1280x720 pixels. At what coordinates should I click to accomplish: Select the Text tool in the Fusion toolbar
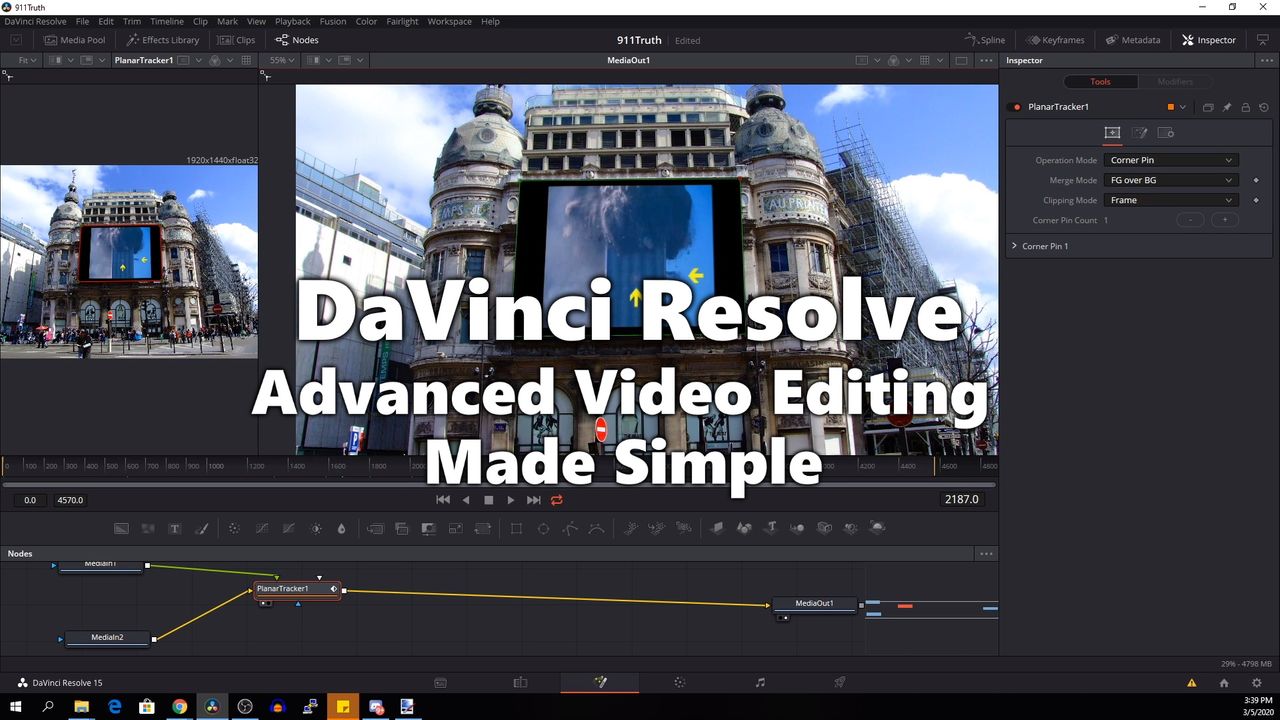pyautogui.click(x=175, y=528)
